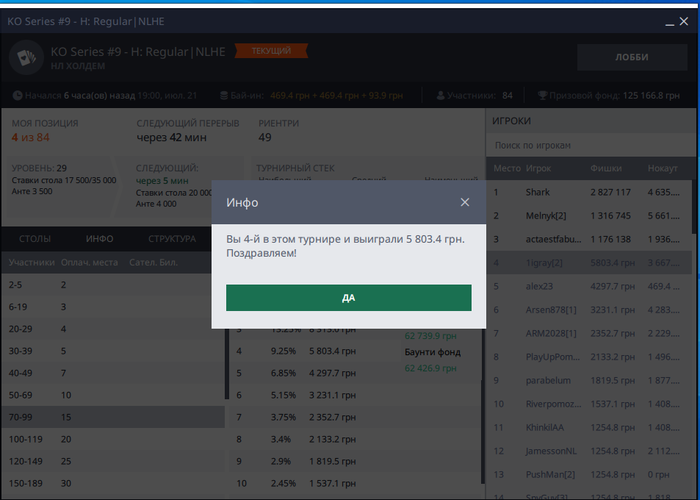
Task: Close the Инфо dialog with X
Action: pyautogui.click(x=465, y=202)
